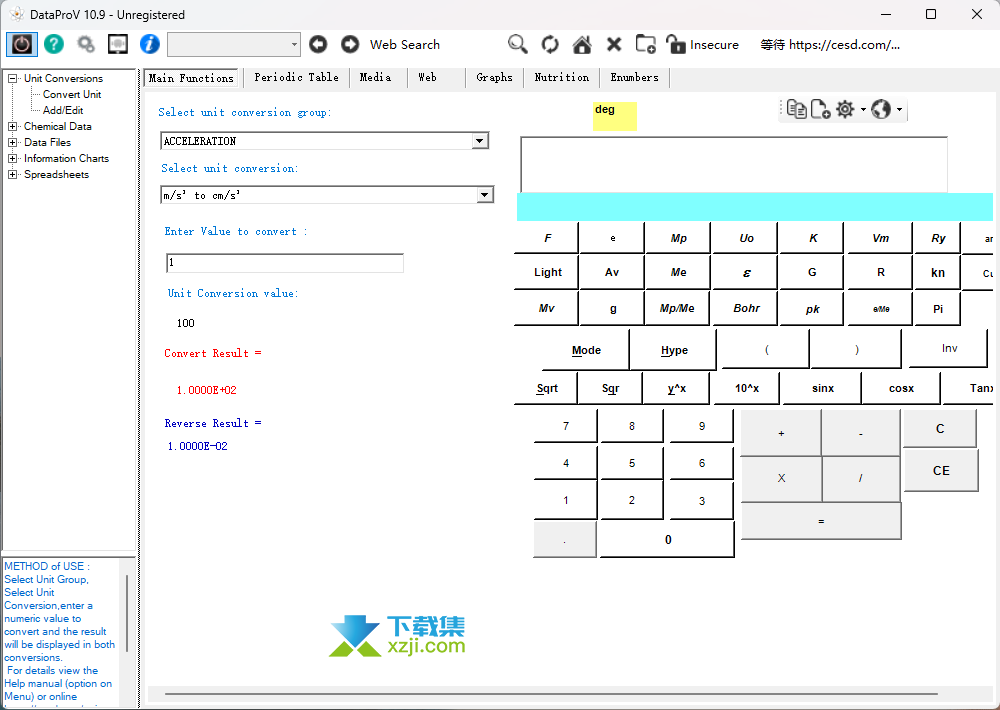Expand the Data Files tree node
Image resolution: width=1000 pixels, height=710 pixels.
12,142
